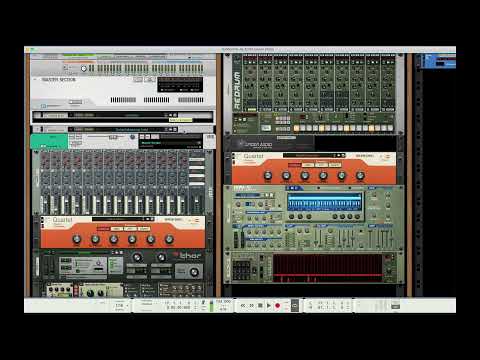480x360 pixels.
Task: Click the last knob below the Dr. Octo Rex display
Action: click(357, 217)
